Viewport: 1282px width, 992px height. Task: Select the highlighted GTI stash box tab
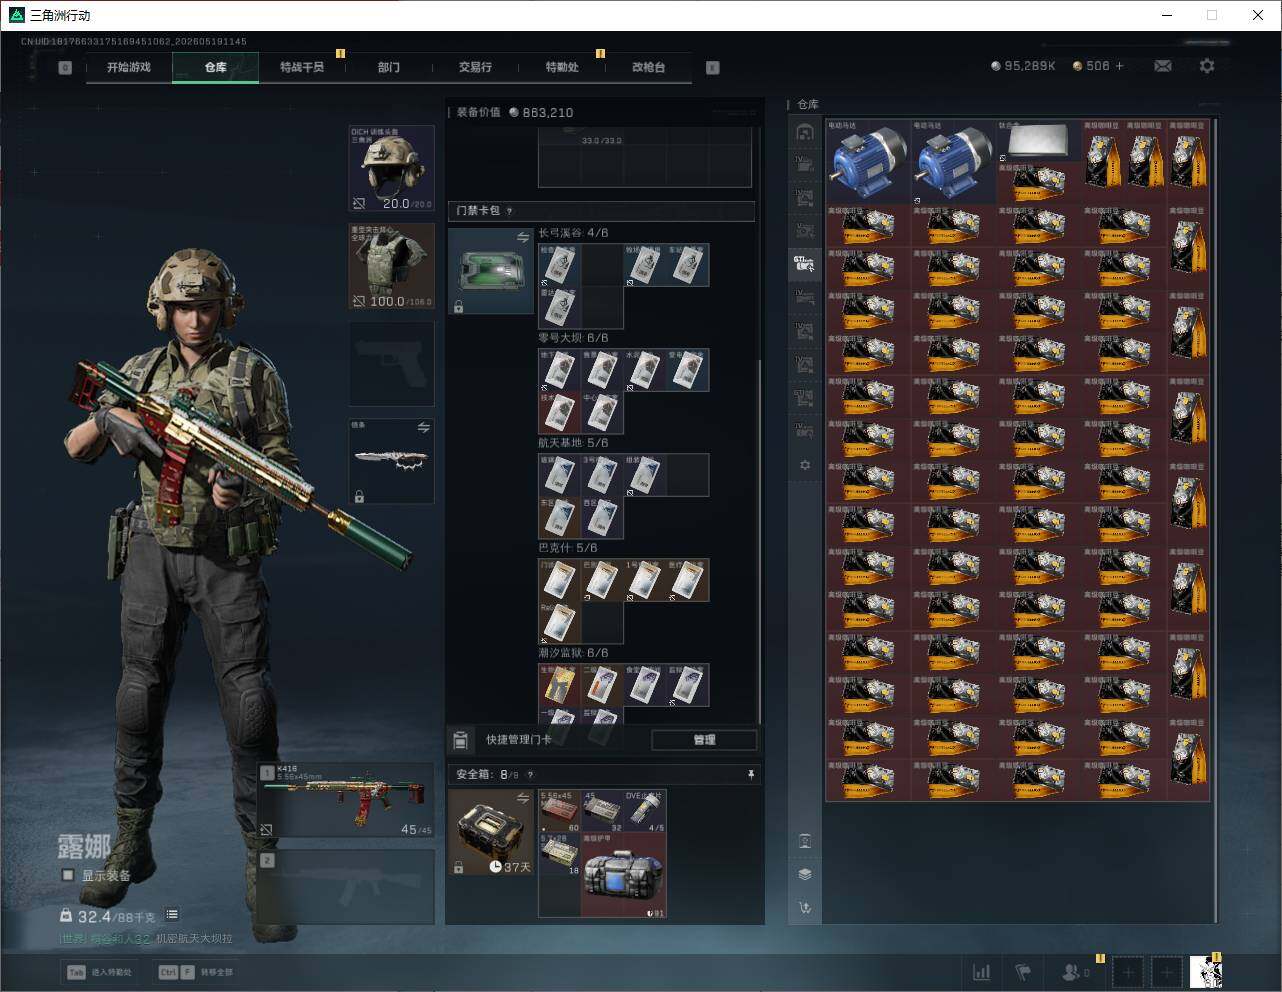[x=805, y=263]
